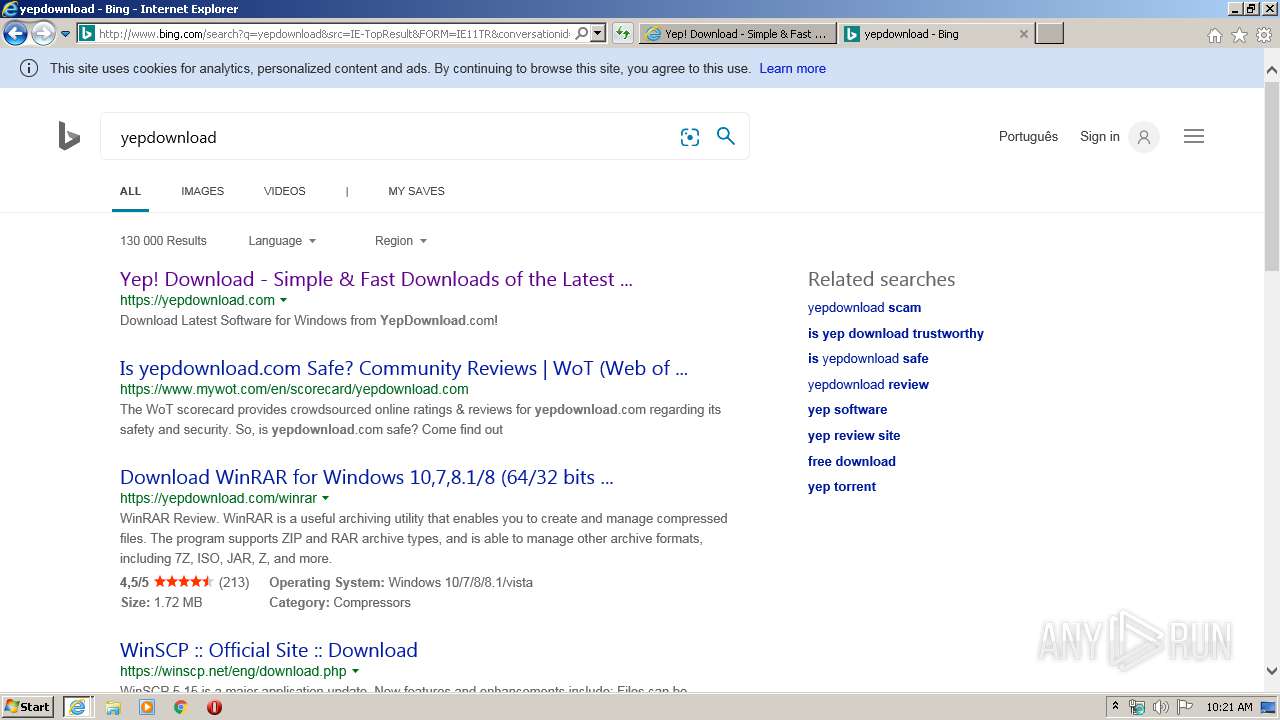Switch to the Yep! Download browser tab

click(737, 33)
